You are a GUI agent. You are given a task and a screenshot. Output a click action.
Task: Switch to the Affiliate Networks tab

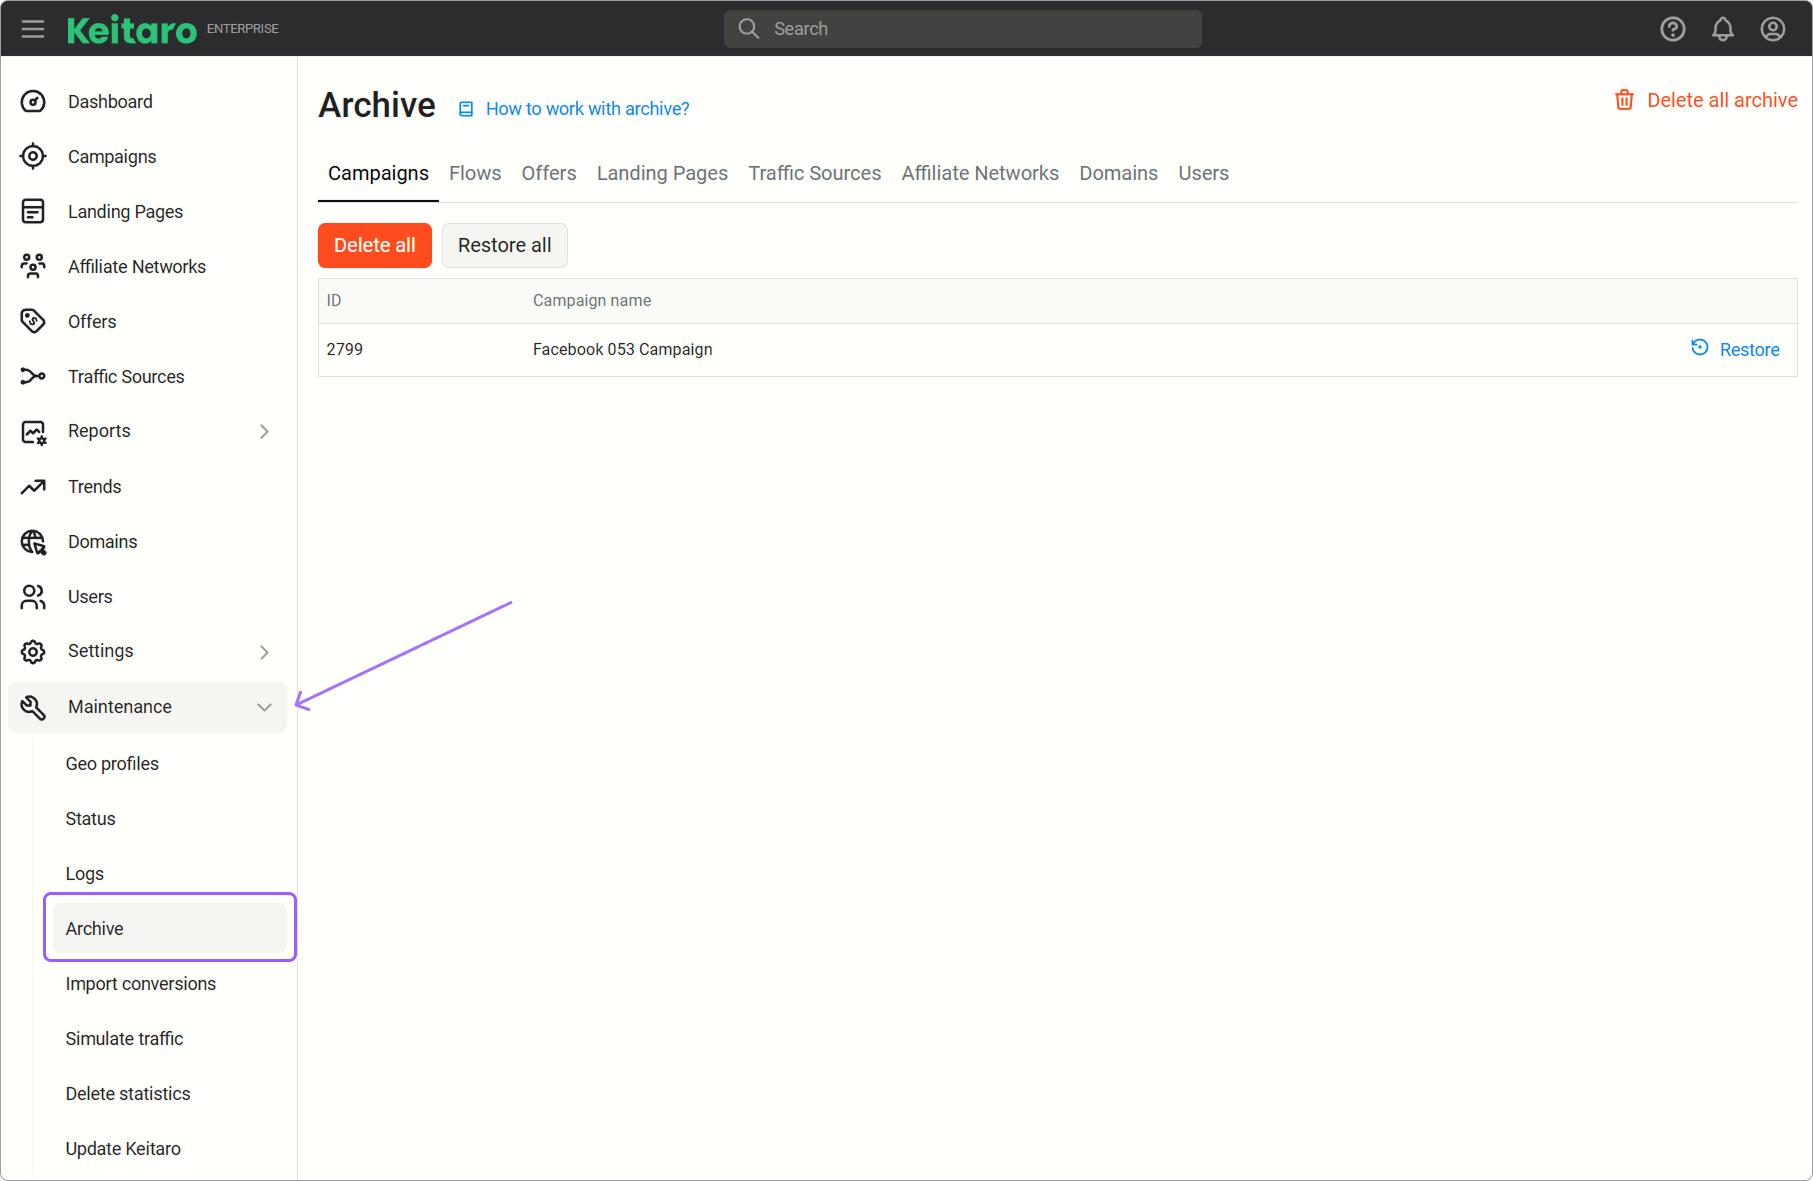pos(979,173)
